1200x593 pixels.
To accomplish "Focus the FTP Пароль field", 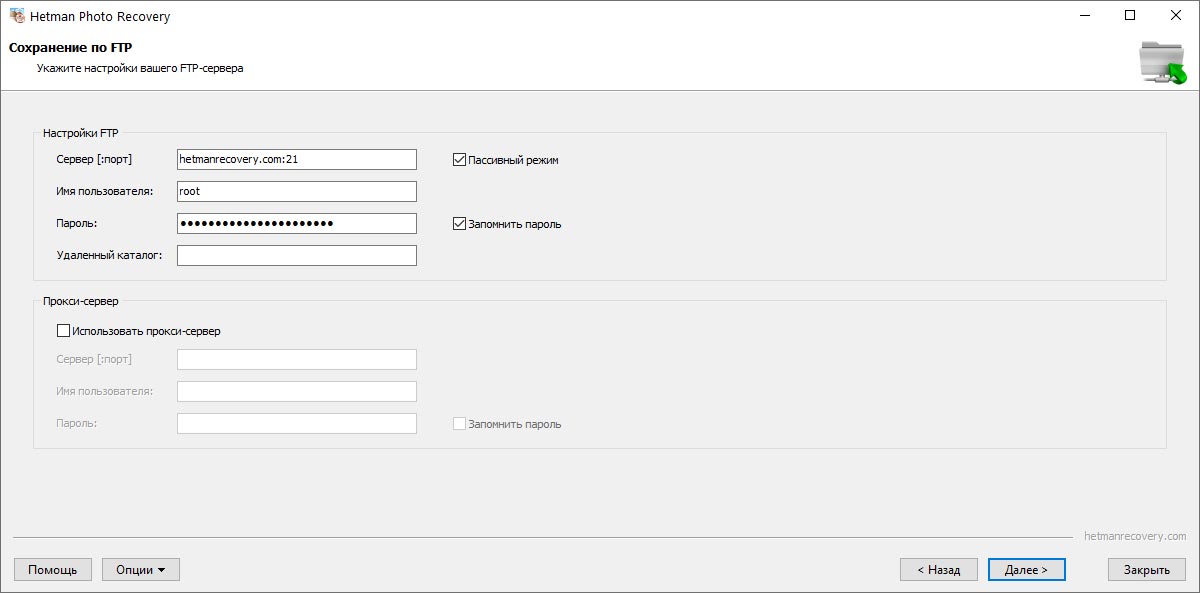I will click(296, 223).
